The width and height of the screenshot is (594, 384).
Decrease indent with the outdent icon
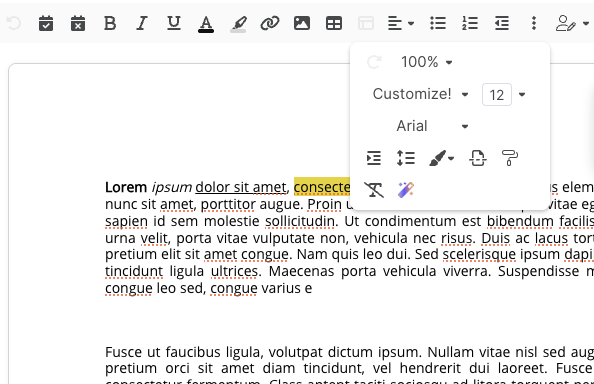click(502, 23)
